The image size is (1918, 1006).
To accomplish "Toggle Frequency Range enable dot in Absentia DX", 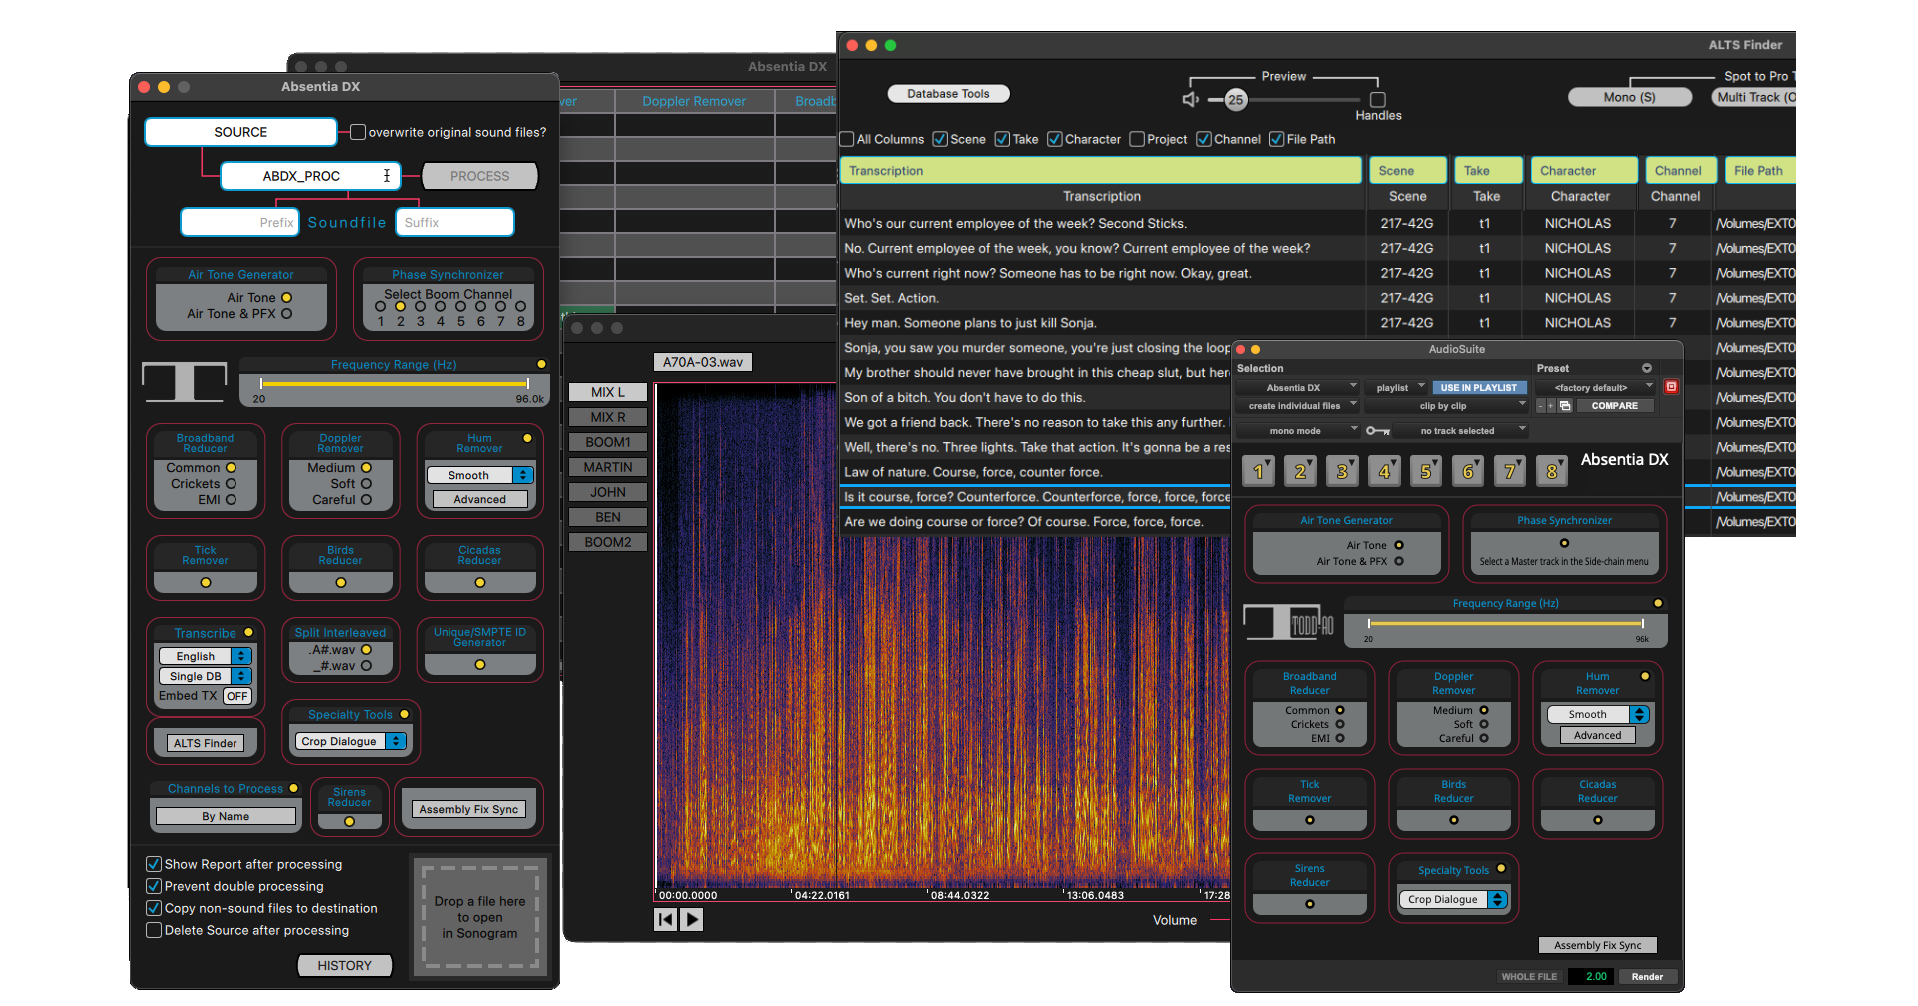I will [x=541, y=364].
